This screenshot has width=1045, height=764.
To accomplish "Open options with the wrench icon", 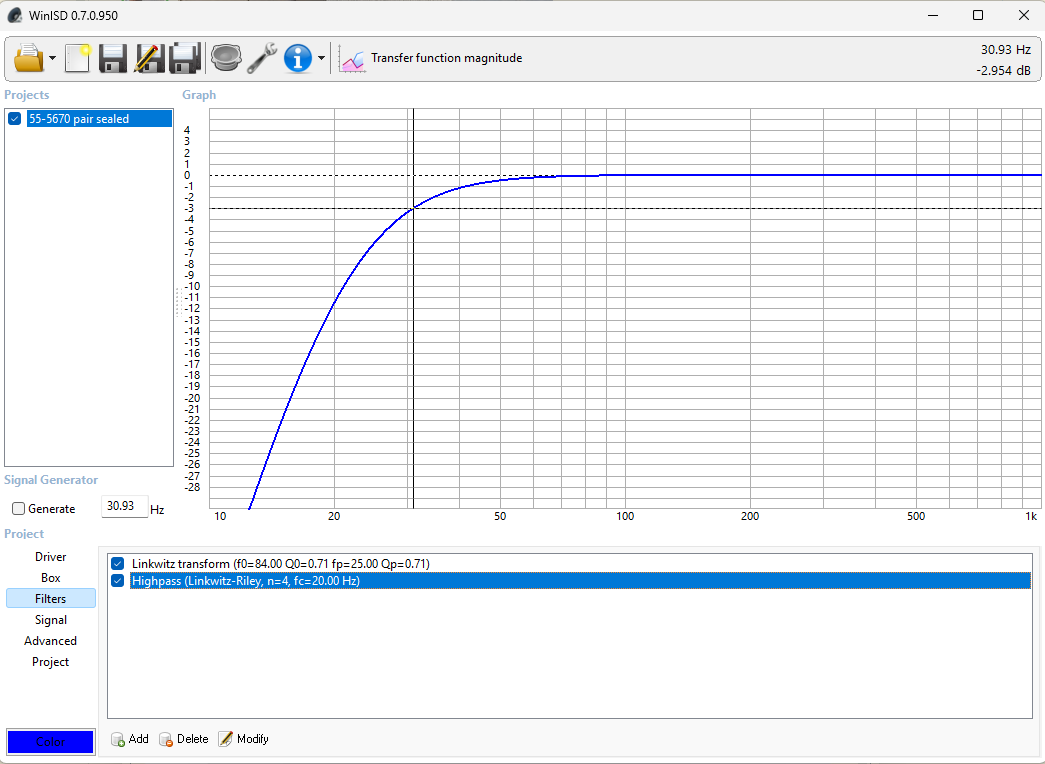I will pyautogui.click(x=262, y=58).
